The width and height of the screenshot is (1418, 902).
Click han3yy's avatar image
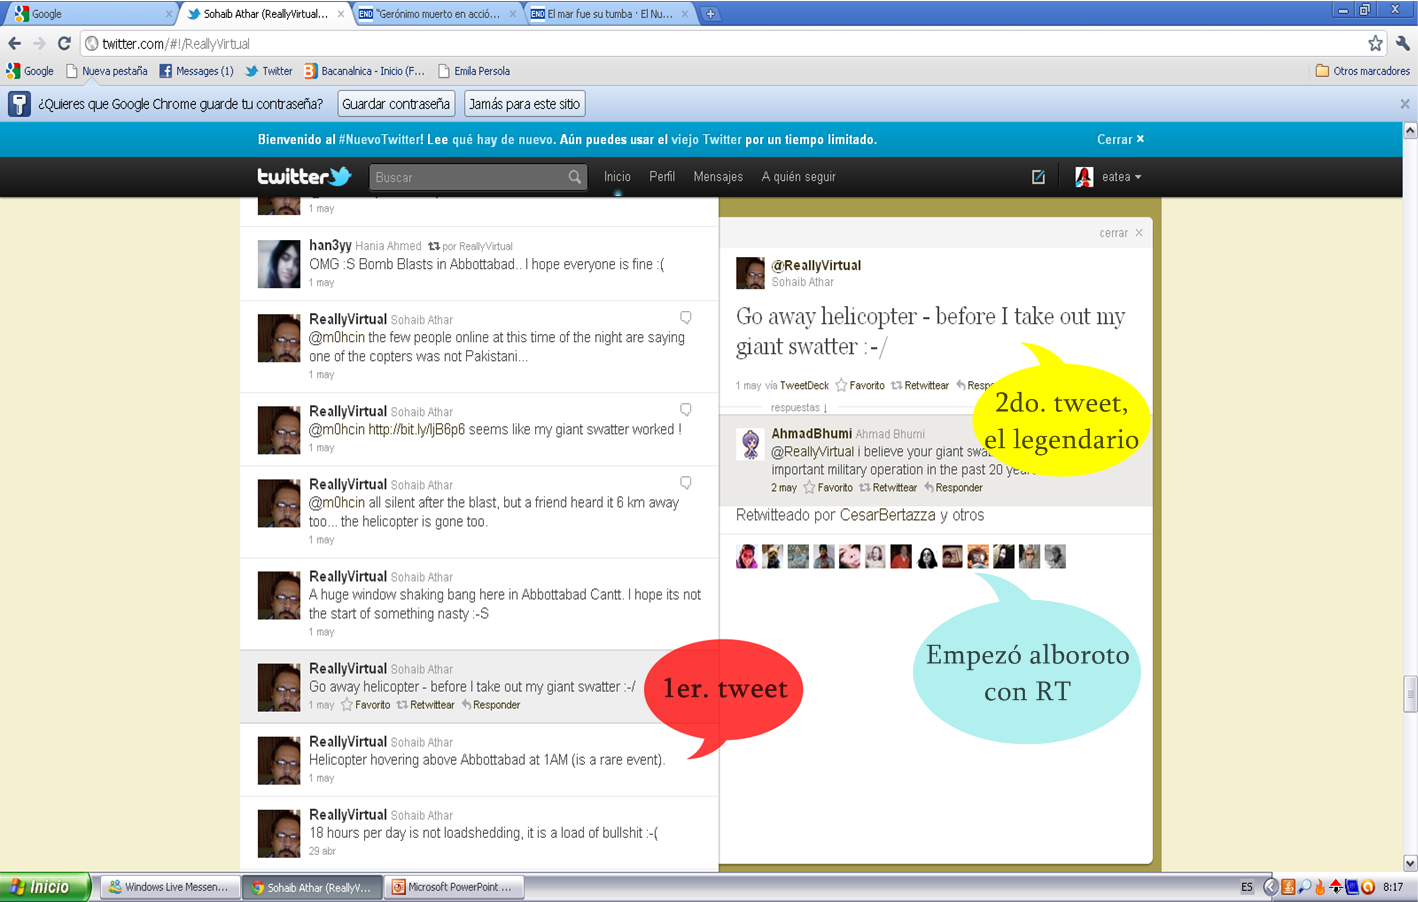pyautogui.click(x=279, y=264)
